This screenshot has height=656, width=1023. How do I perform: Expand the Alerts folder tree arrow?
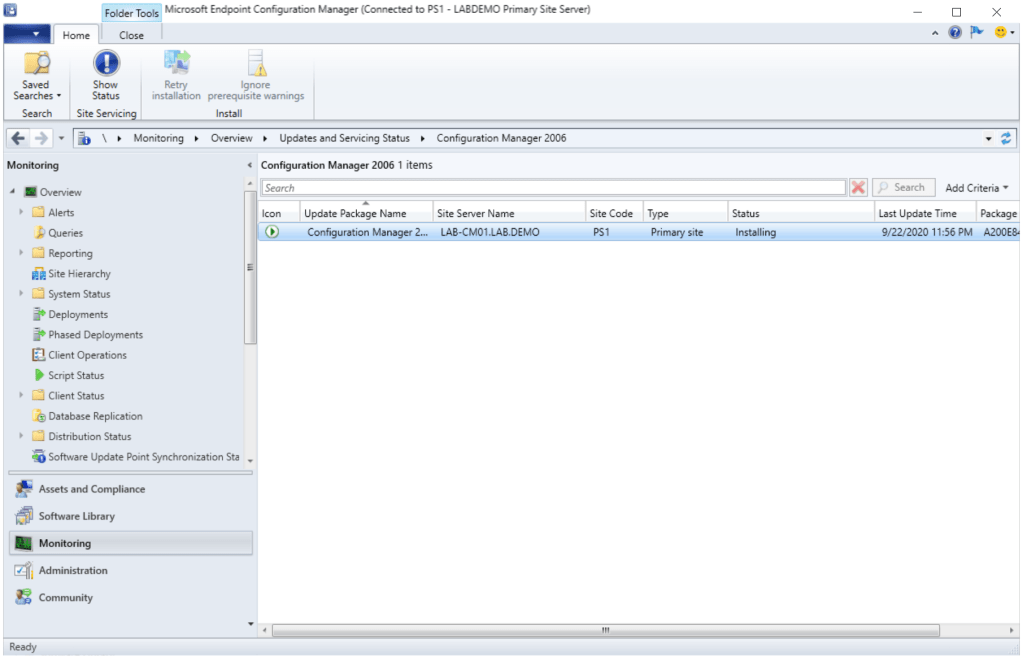pyautogui.click(x=22, y=213)
